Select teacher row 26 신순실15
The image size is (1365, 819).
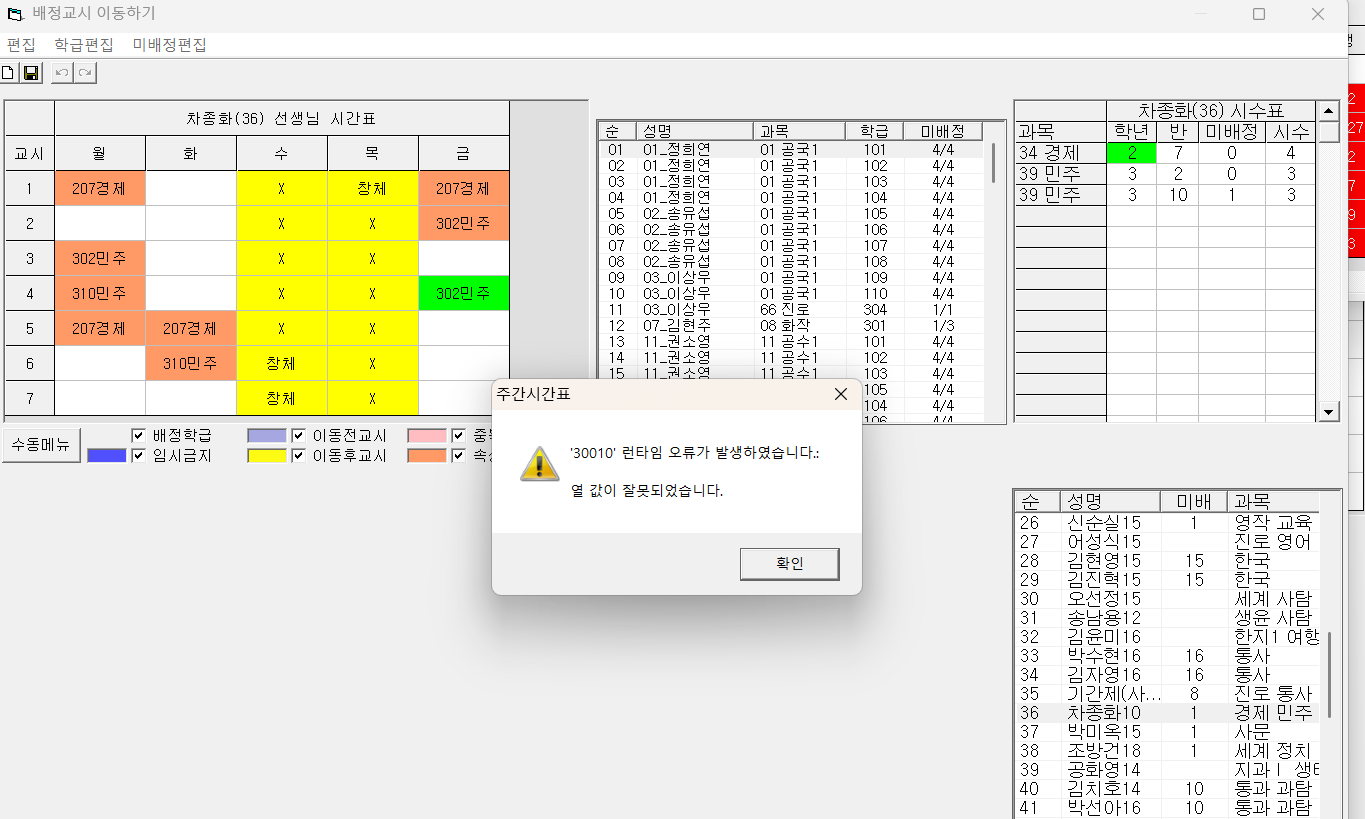pos(1167,522)
